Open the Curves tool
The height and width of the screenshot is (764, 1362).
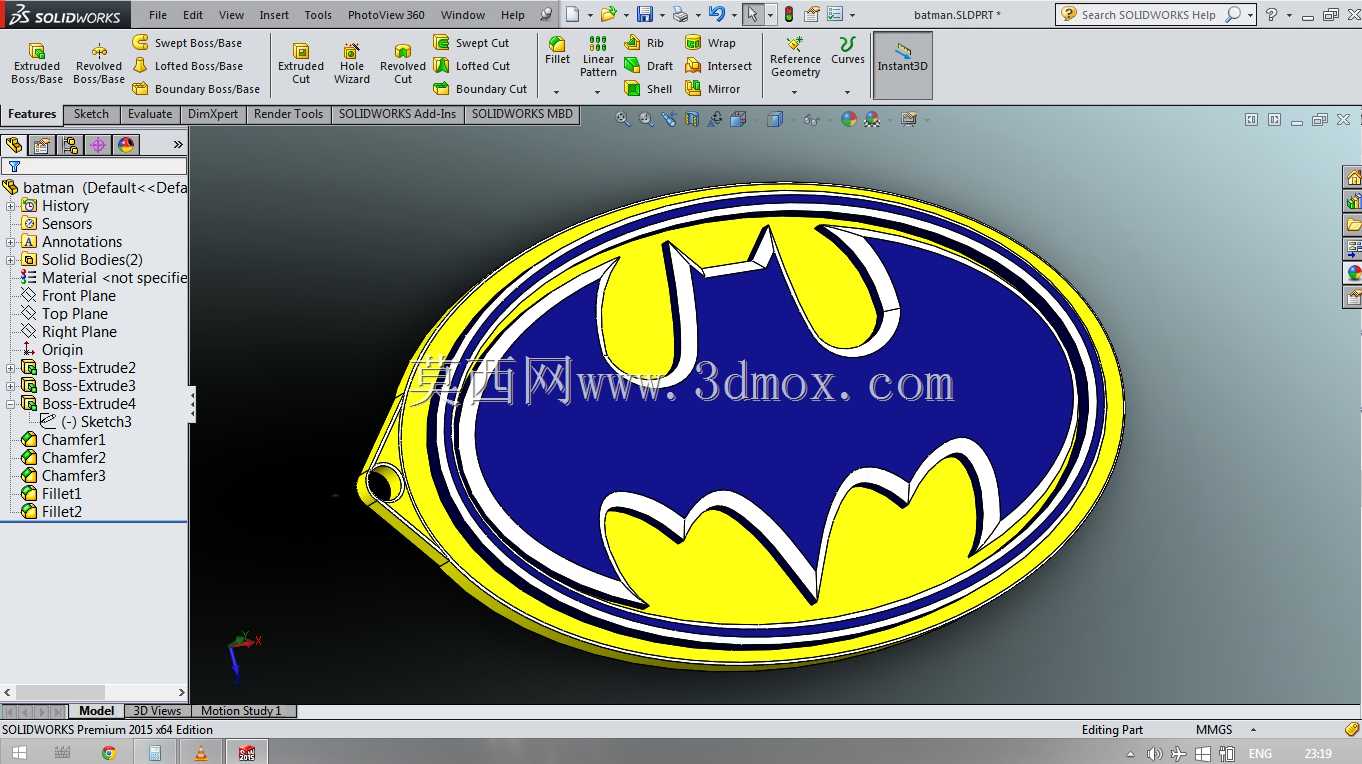coord(847,51)
